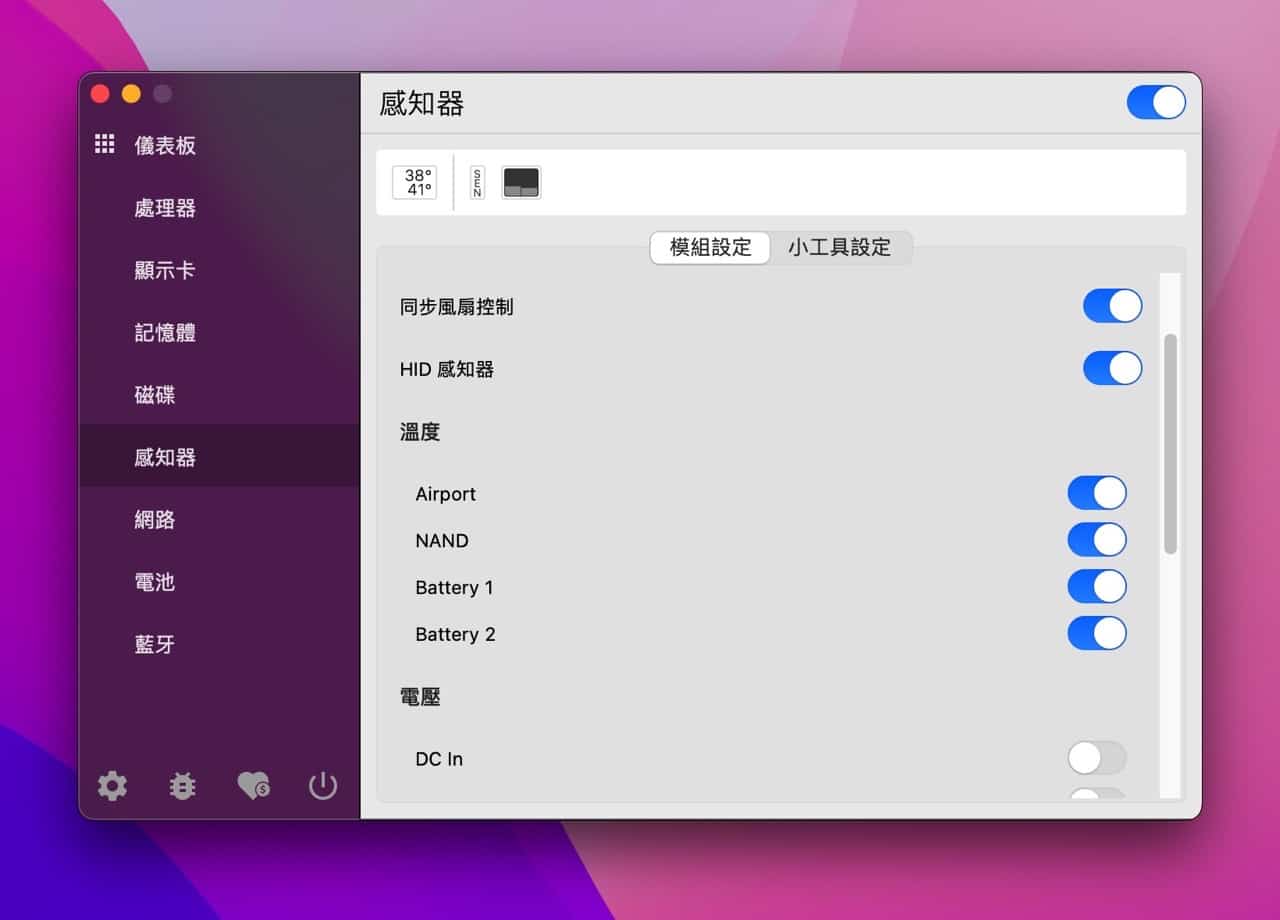Close the window with red button
This screenshot has height=920, width=1280.
click(100, 93)
